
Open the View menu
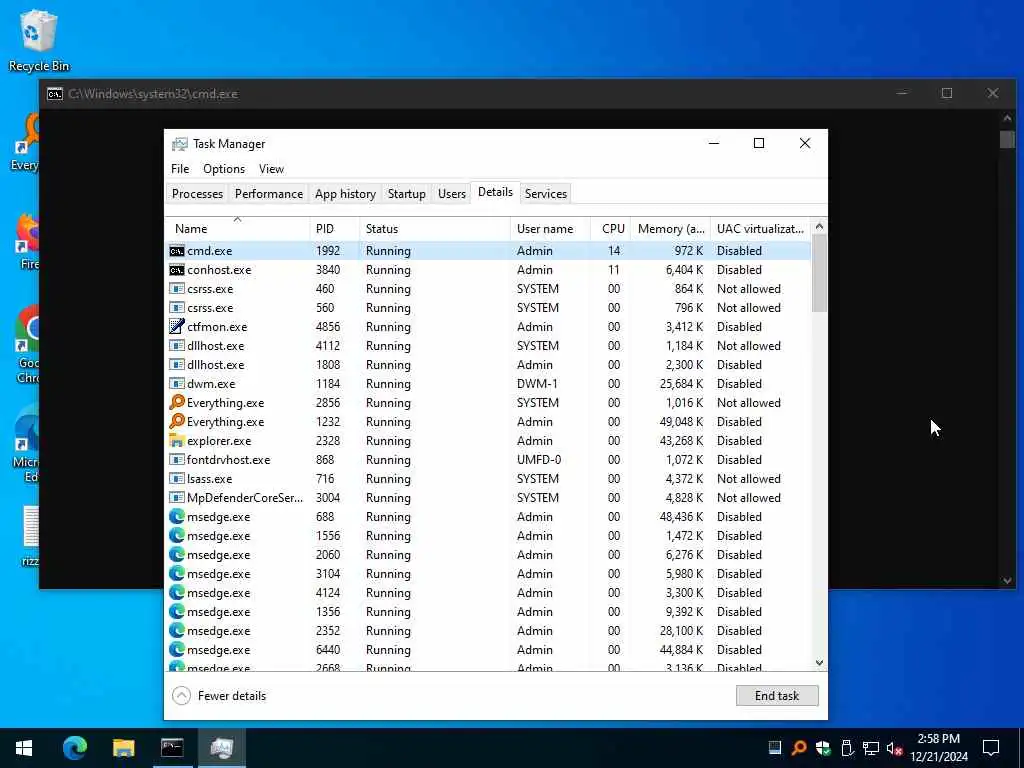pos(271,168)
